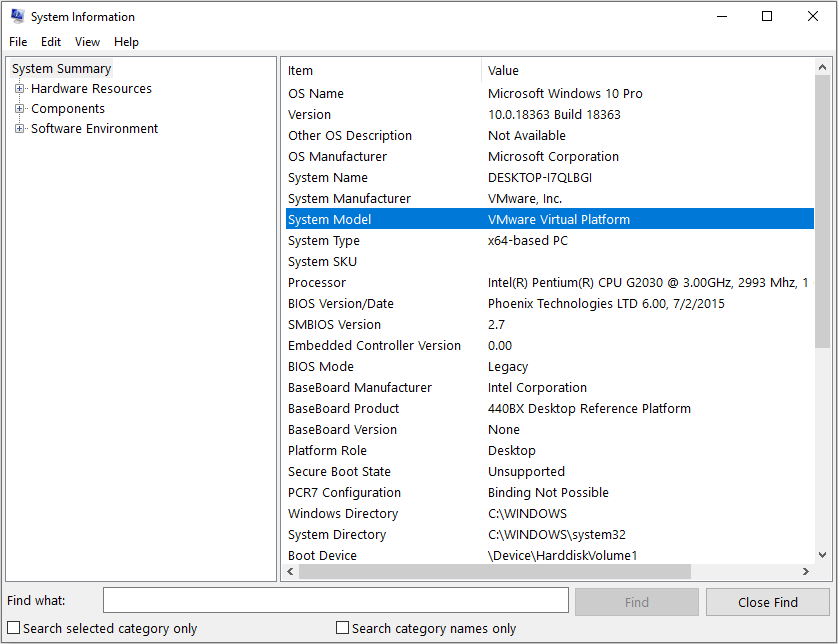Select the System SKU row
Image resolution: width=838 pixels, height=644 pixels.
[x=550, y=261]
